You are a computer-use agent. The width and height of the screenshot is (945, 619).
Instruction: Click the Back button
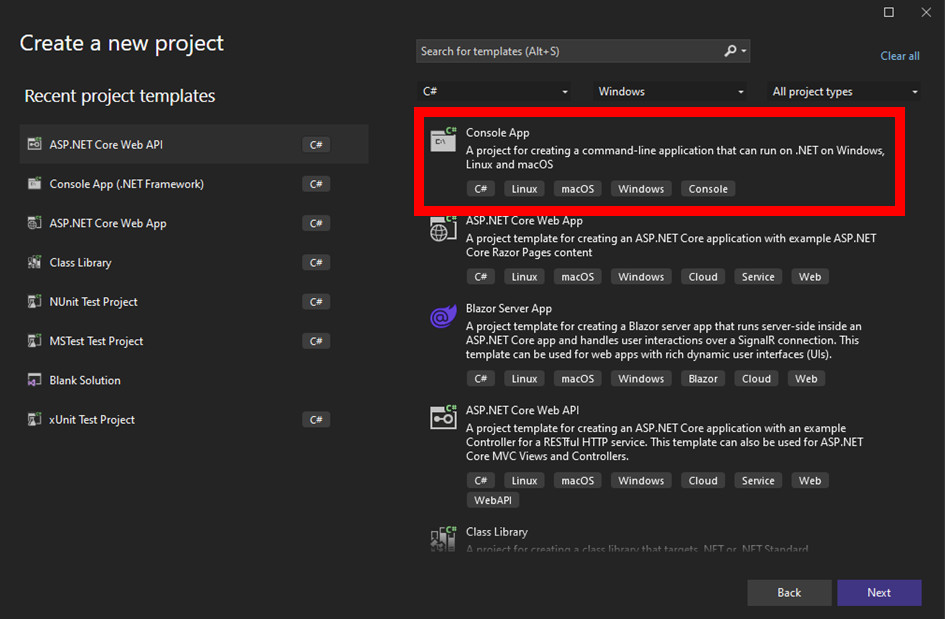789,592
